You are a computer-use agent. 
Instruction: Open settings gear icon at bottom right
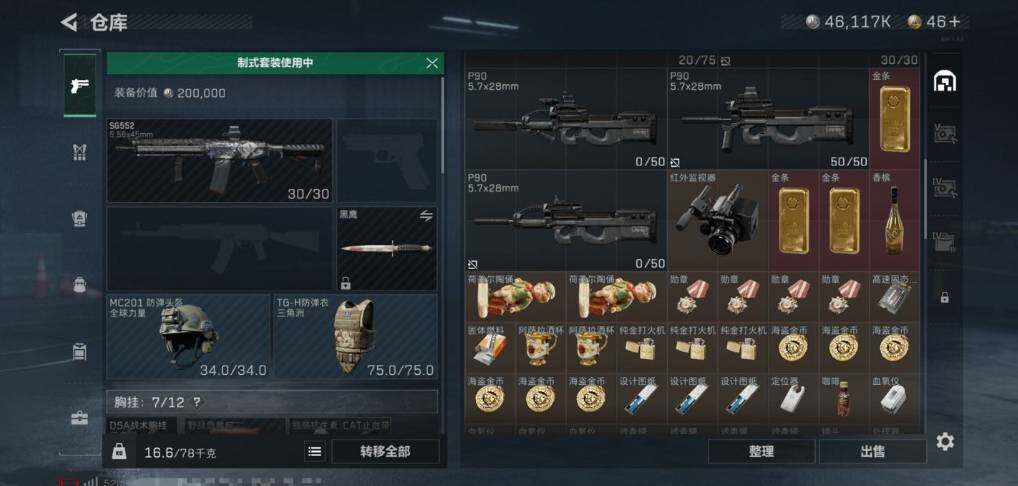coord(945,442)
